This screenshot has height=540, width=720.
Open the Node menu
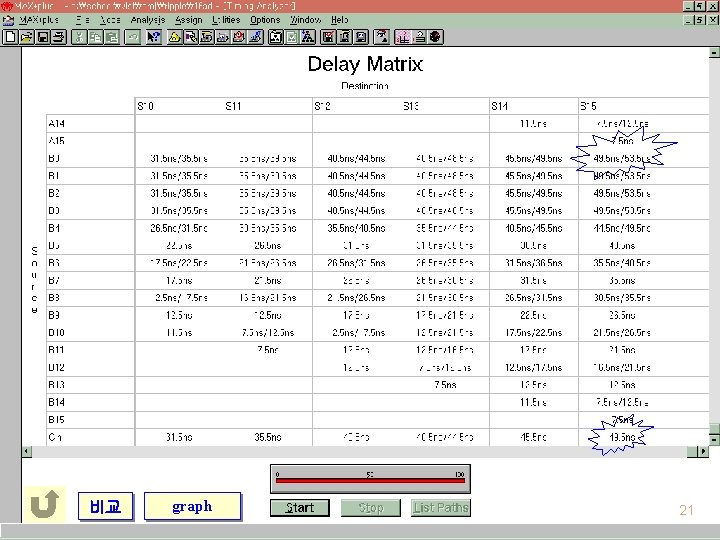110,20
